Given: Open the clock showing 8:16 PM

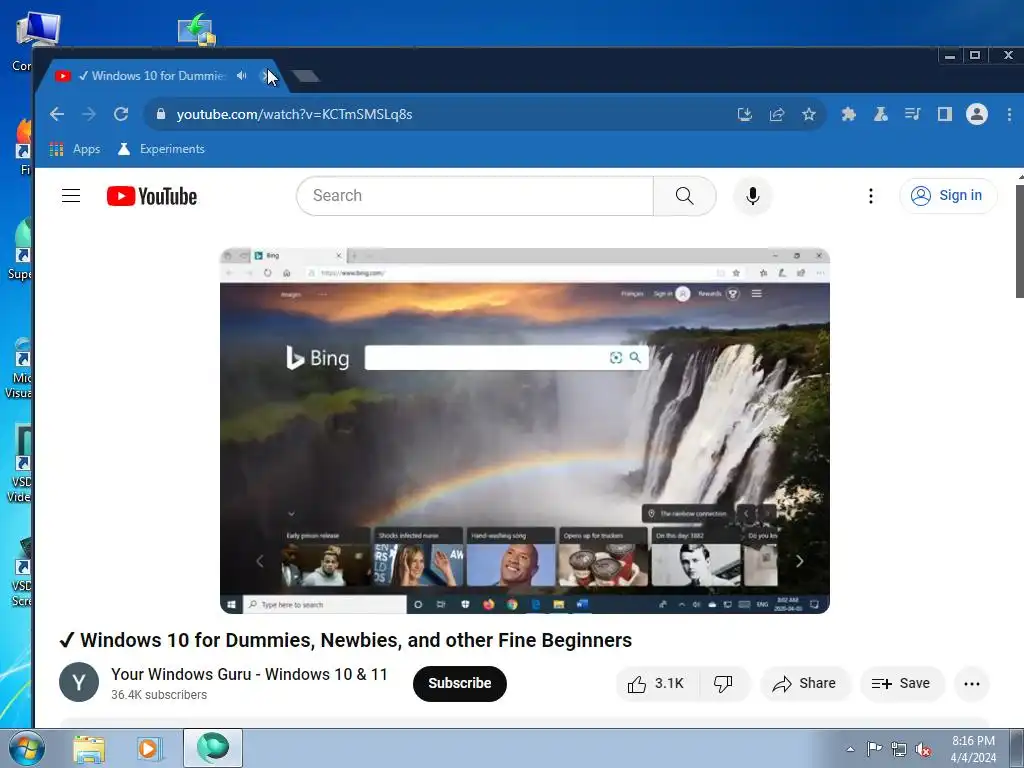Looking at the screenshot, I should (973, 749).
